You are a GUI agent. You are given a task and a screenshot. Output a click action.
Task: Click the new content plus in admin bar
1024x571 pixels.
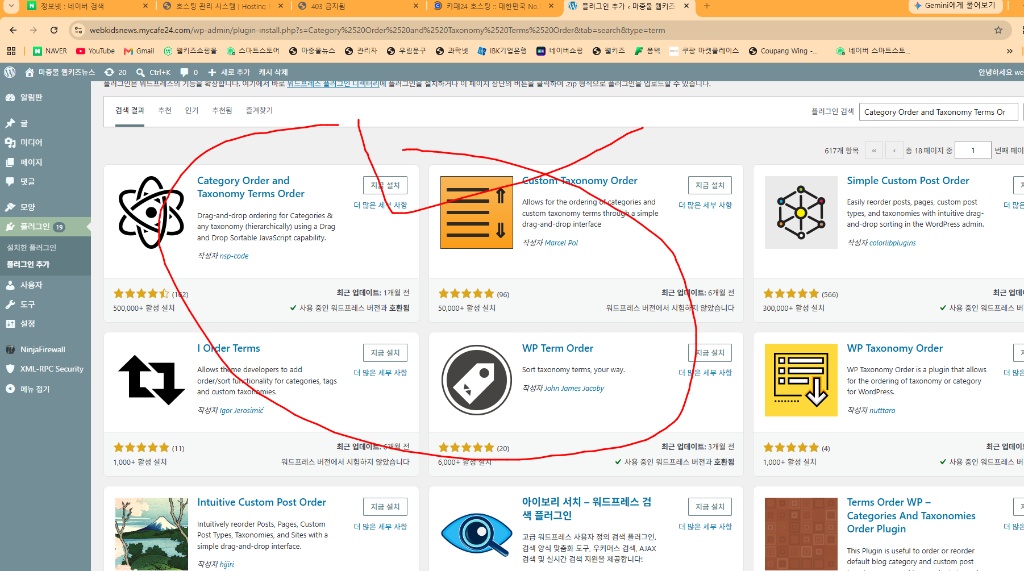[x=229, y=72]
